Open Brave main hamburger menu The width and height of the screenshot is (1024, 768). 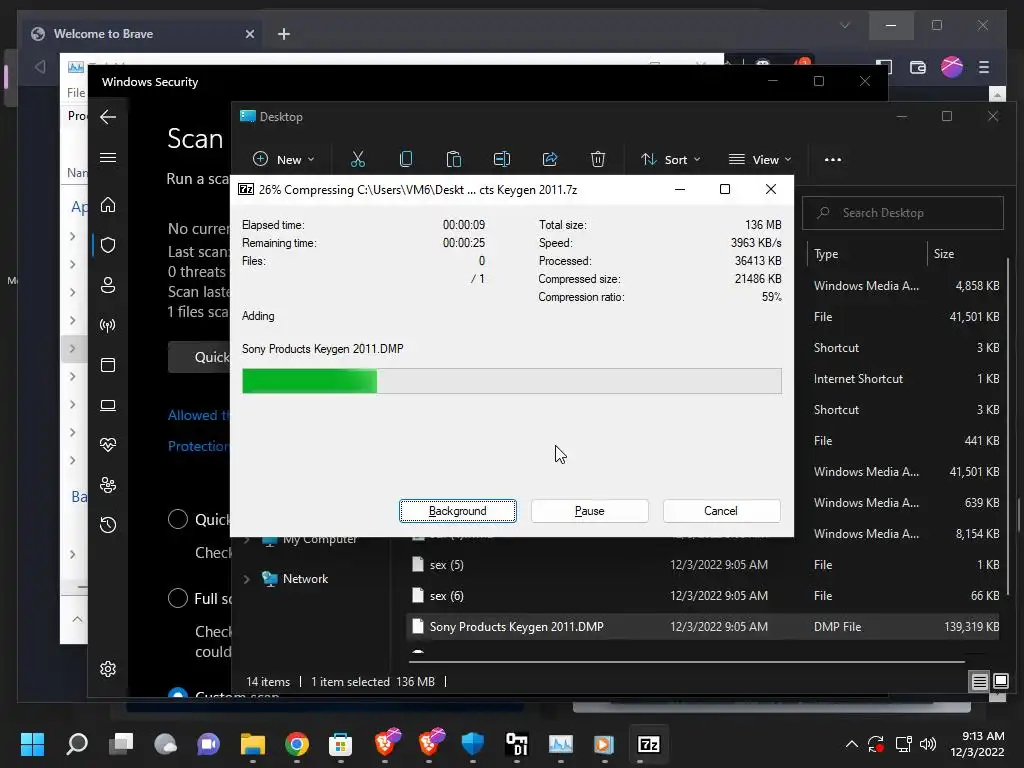984,67
